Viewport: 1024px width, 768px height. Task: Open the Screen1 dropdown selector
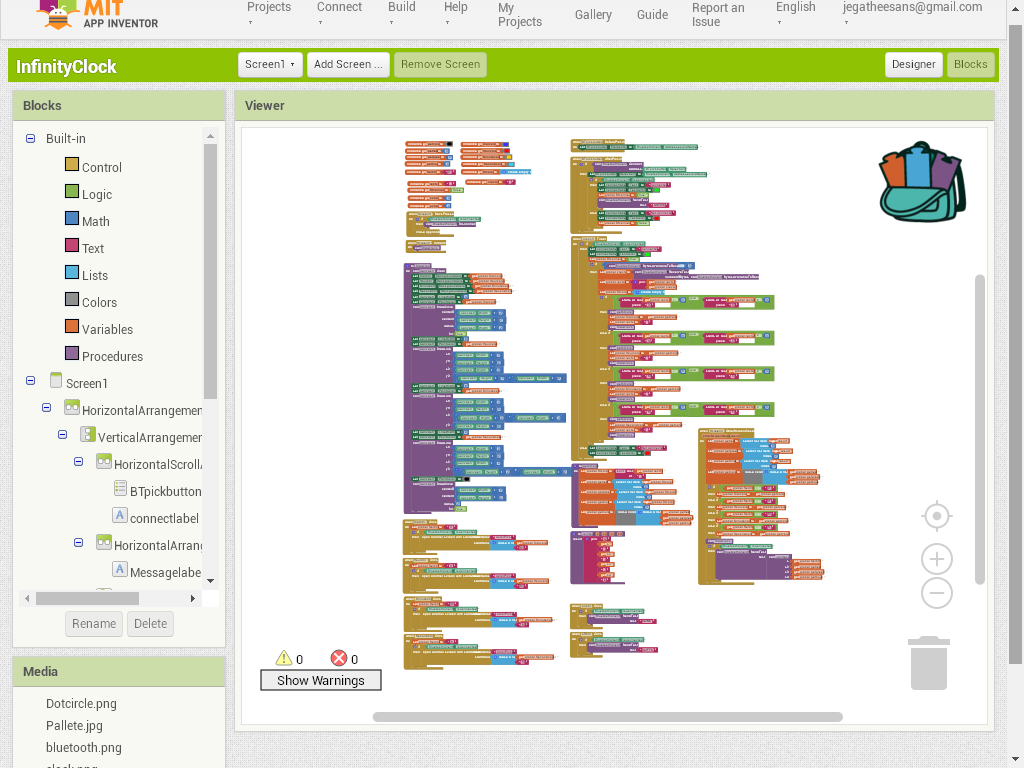(270, 64)
